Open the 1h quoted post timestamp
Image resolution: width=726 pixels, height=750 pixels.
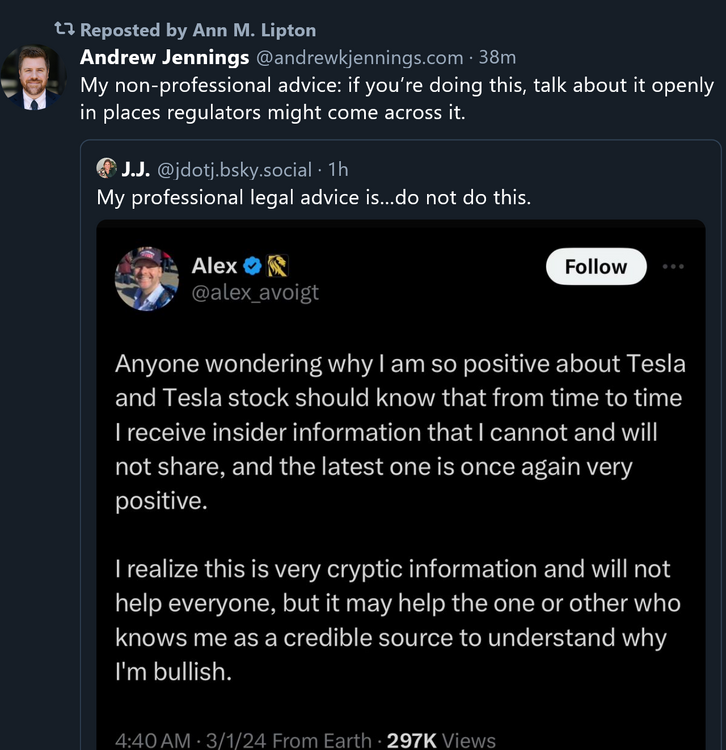(x=338, y=169)
